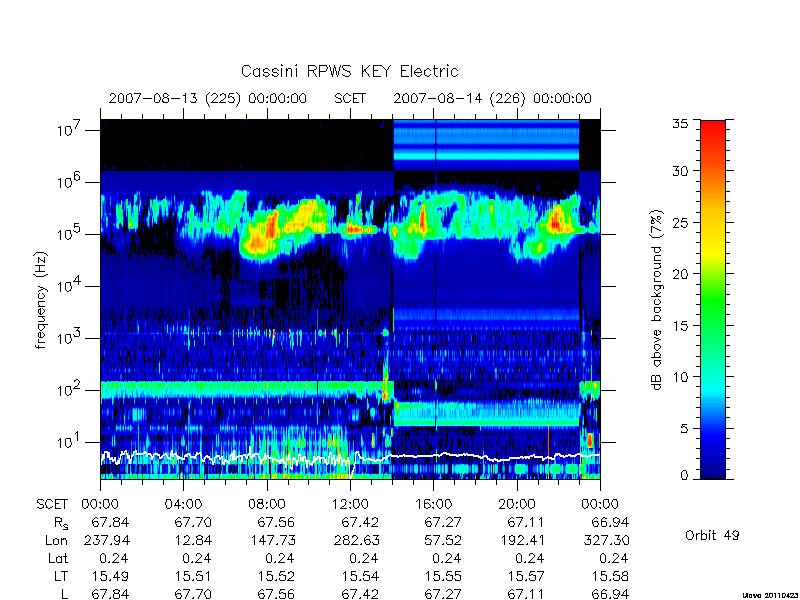The image size is (800, 600).
Task: Click the Lat row header
Action: [x=58, y=558]
